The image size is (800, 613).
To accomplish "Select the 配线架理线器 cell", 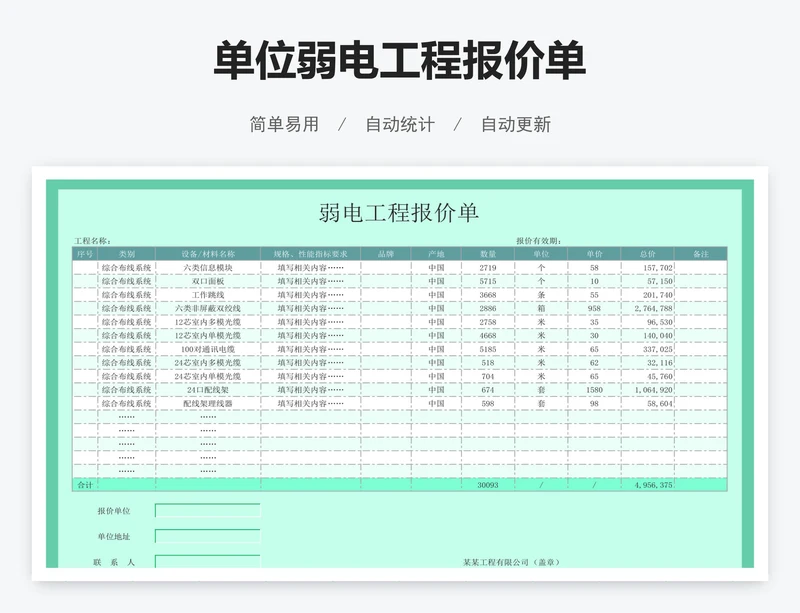I will click(x=208, y=403).
